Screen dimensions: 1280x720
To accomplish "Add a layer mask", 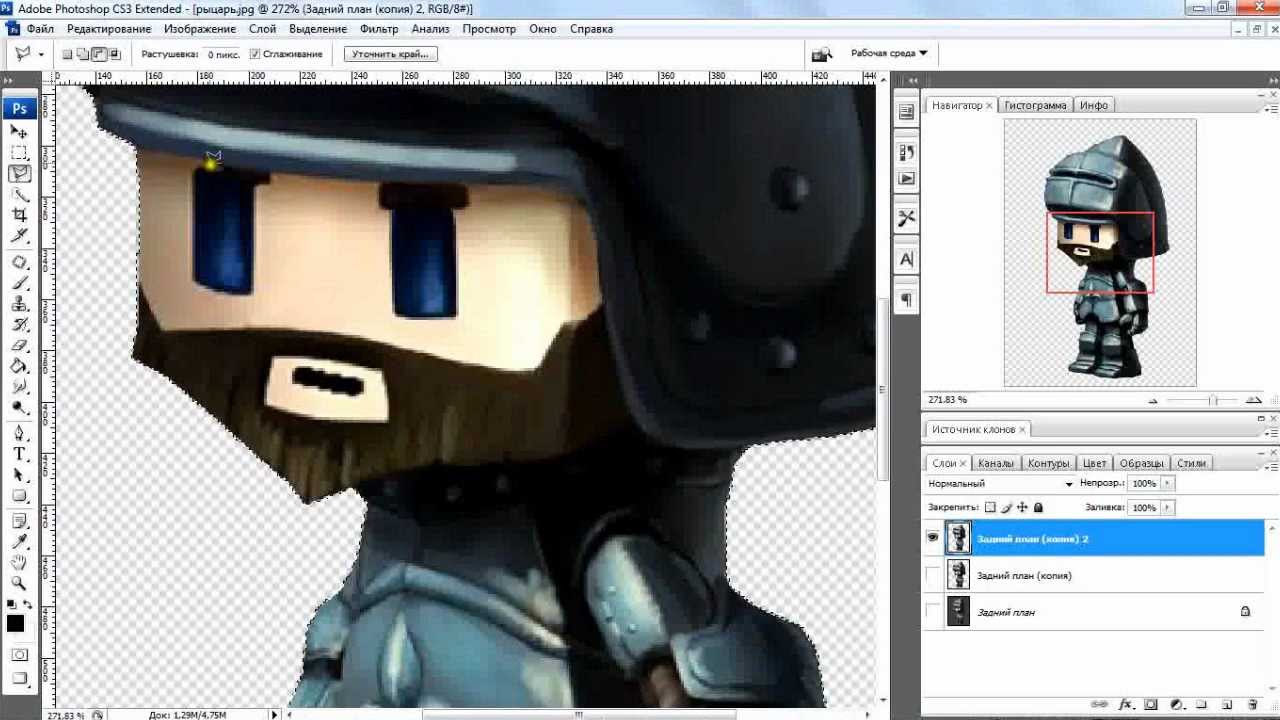I will (1151, 705).
